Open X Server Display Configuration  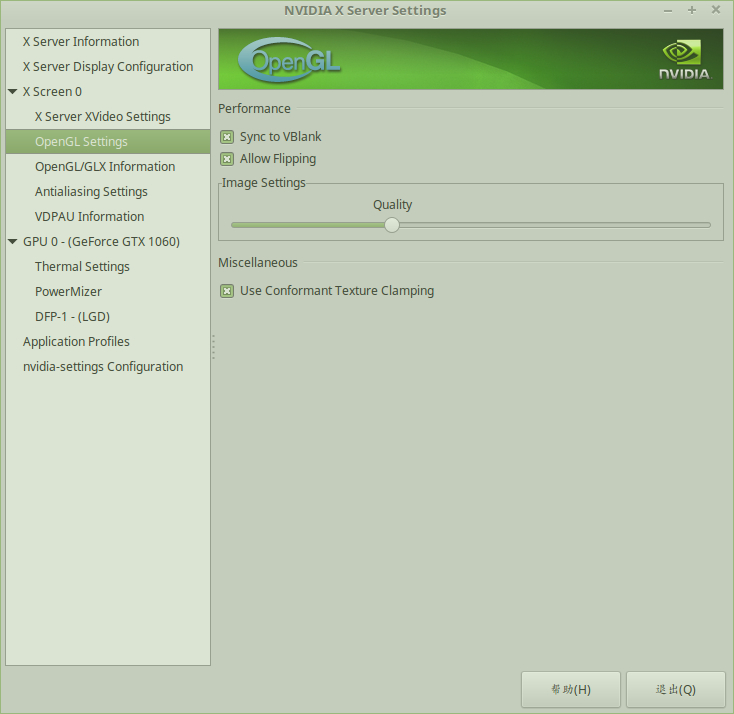108,66
